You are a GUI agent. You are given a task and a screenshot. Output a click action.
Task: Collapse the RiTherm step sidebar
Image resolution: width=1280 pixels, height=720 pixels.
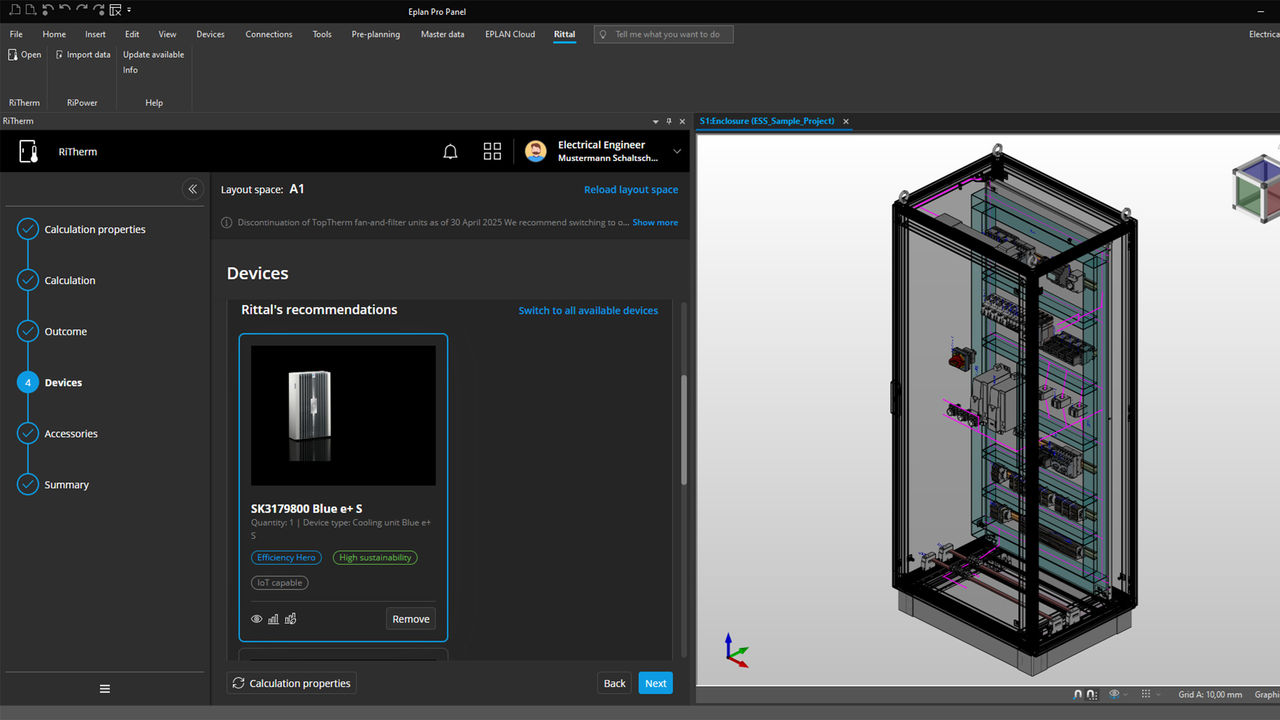point(193,189)
